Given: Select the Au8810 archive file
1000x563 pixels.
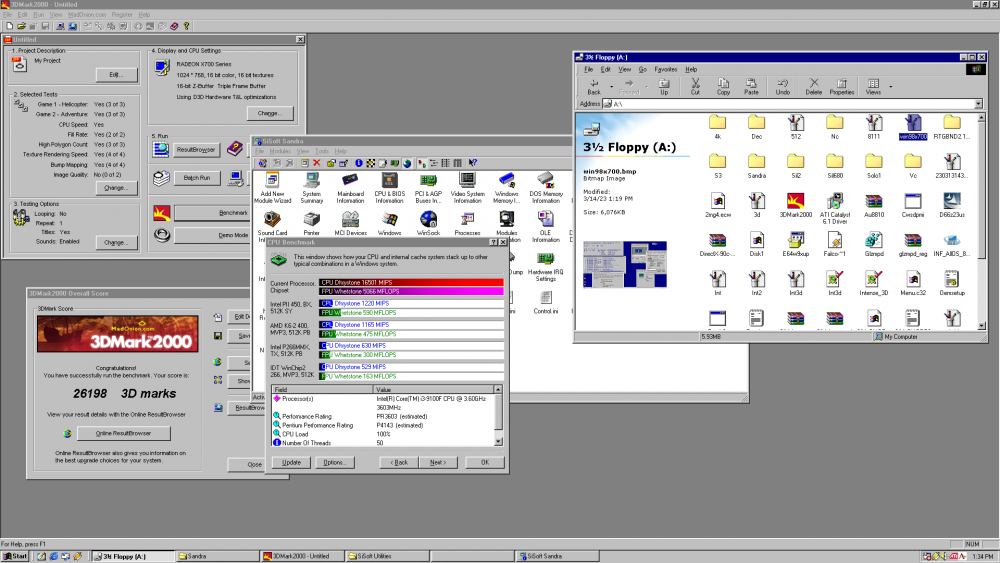Looking at the screenshot, I should [x=874, y=206].
